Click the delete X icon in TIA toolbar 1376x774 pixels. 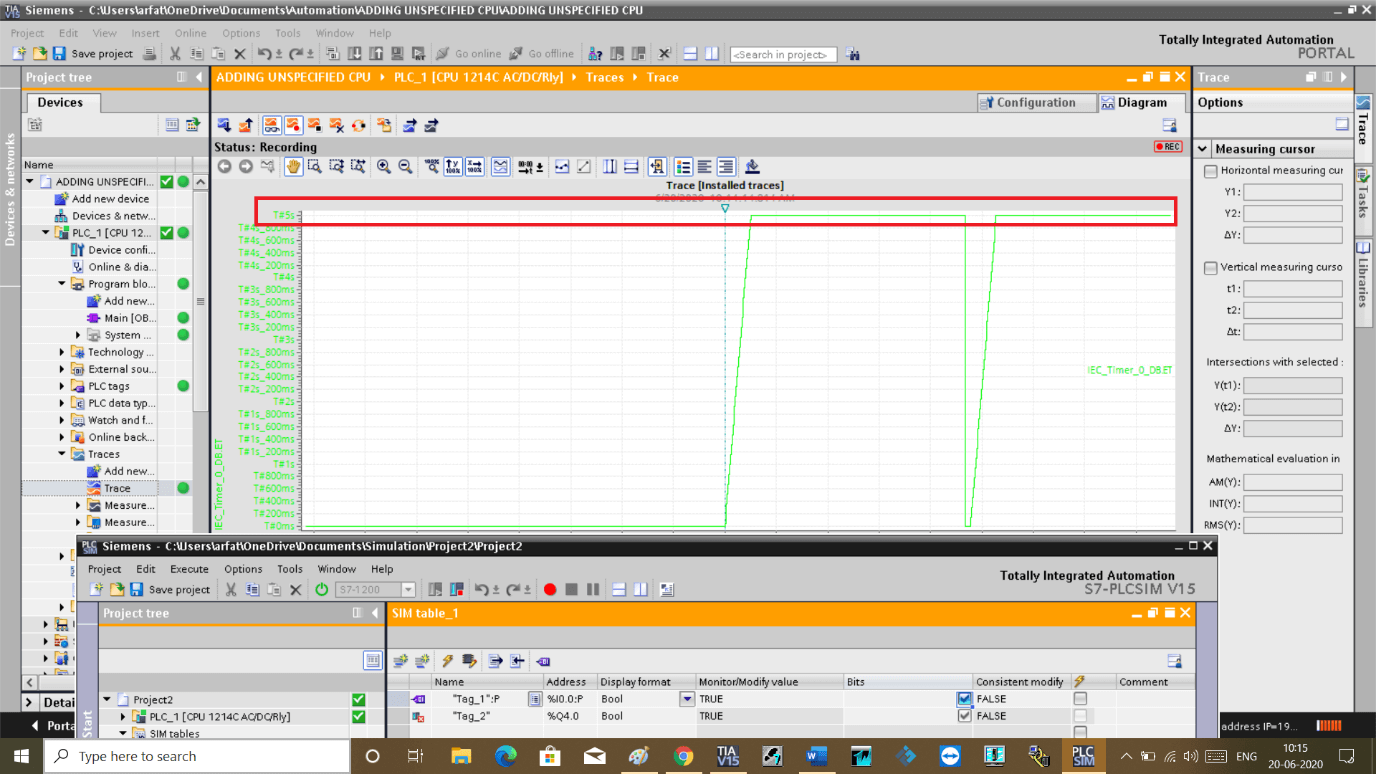[x=239, y=54]
